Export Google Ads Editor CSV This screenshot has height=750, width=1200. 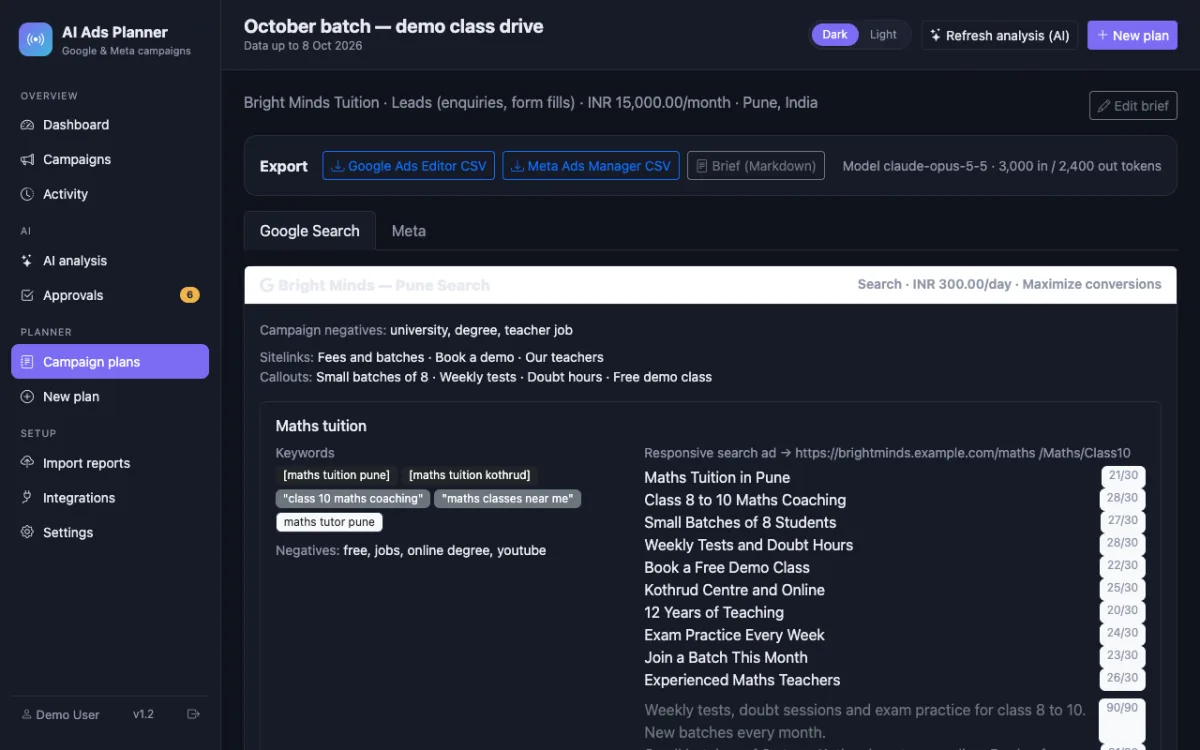(x=408, y=166)
